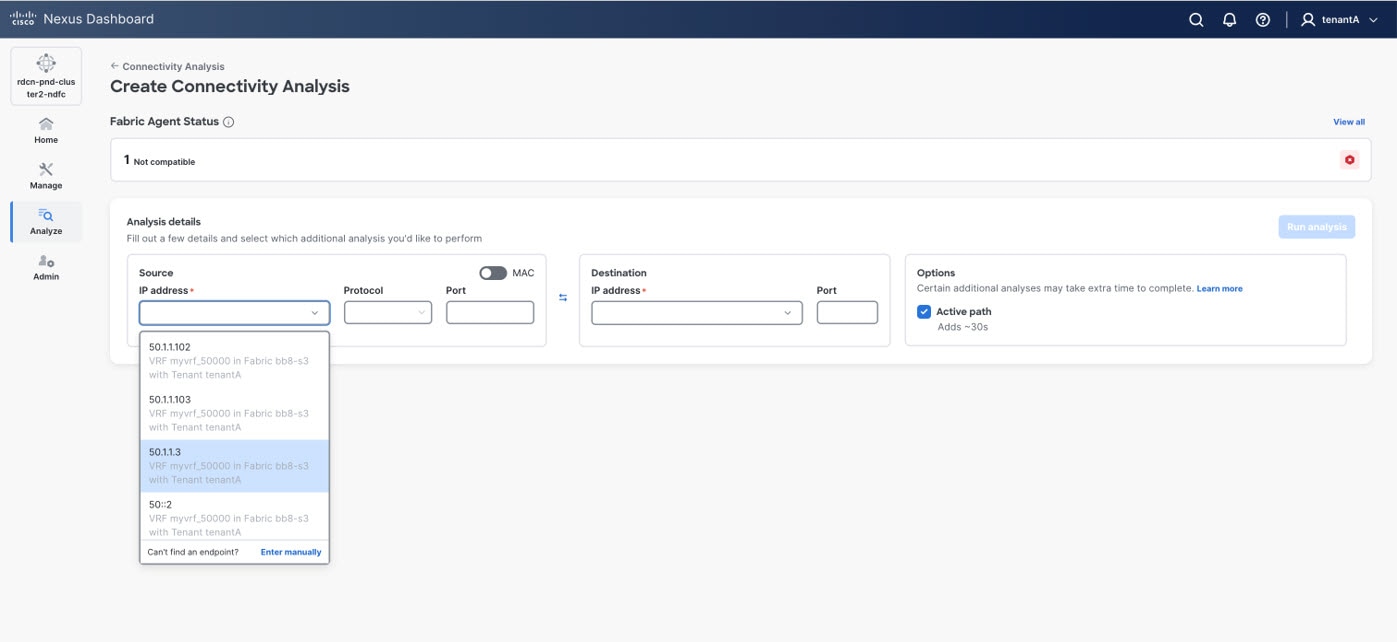
Task: Open the search icon in top bar
Action: click(1196, 20)
